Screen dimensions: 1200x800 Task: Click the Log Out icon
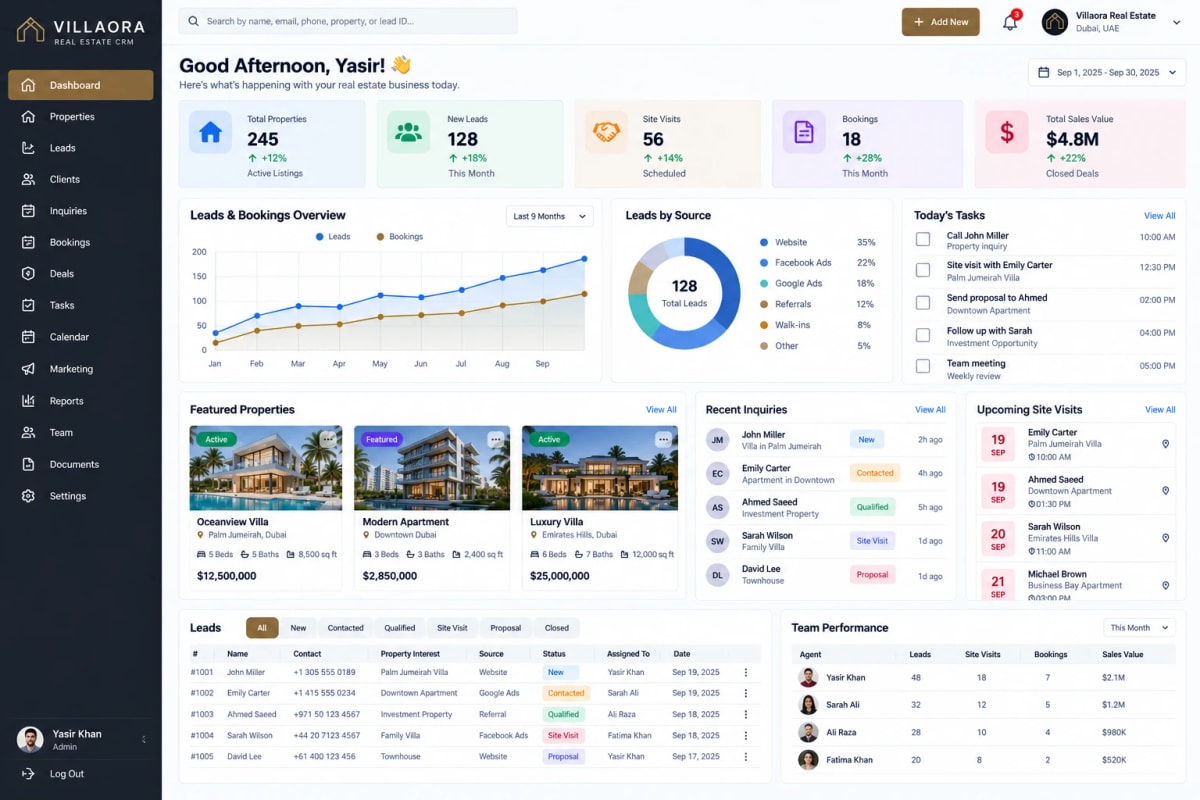[x=28, y=774]
